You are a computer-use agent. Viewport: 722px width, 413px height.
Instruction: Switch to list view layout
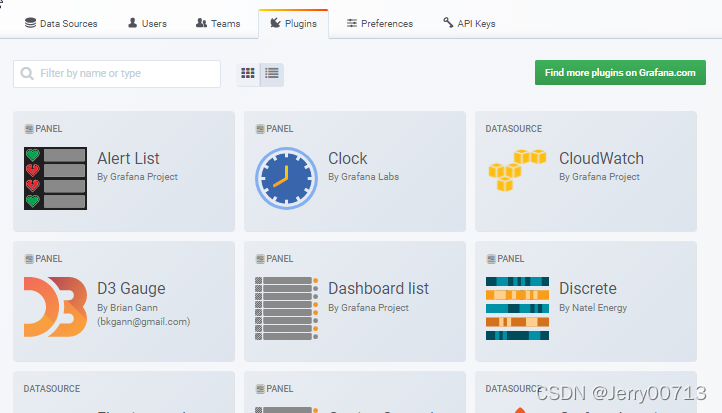click(272, 74)
